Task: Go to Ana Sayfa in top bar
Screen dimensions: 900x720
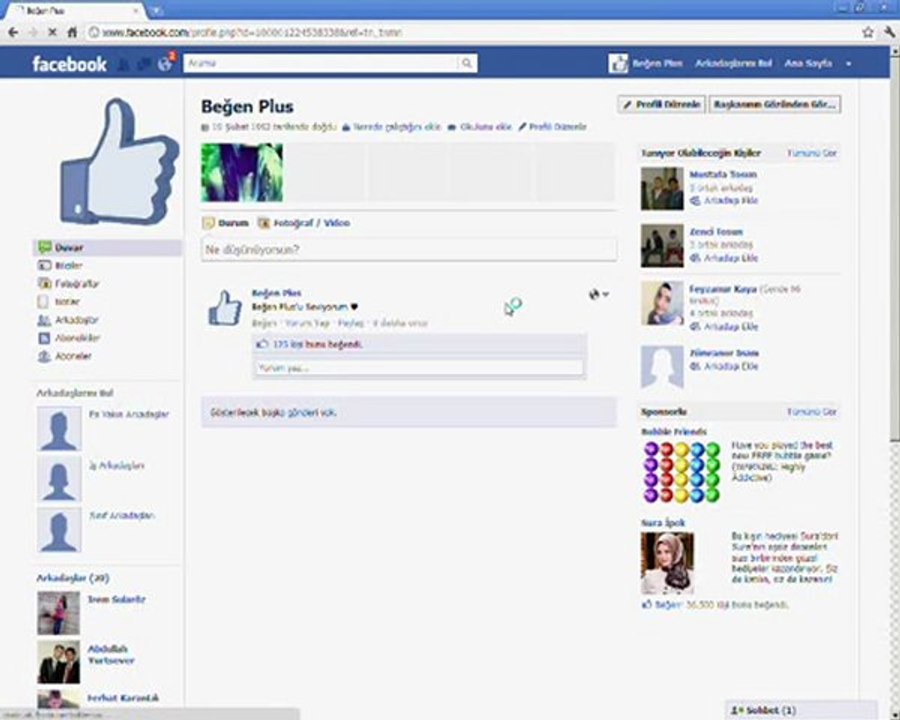Action: [x=808, y=63]
